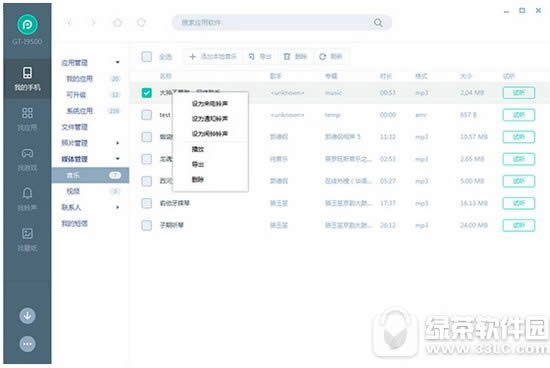Preview the 2.65 MB song

tap(518, 159)
